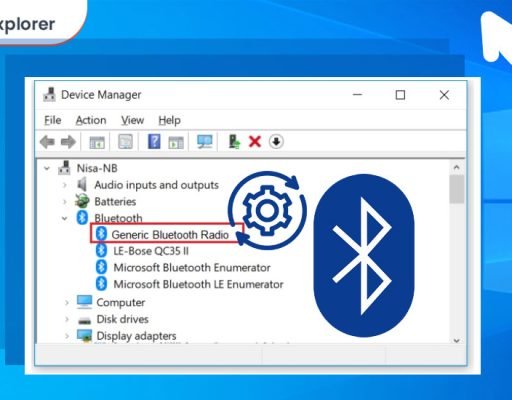
Task: Click the computer icon beside Nisa-NB
Action: (x=64, y=168)
